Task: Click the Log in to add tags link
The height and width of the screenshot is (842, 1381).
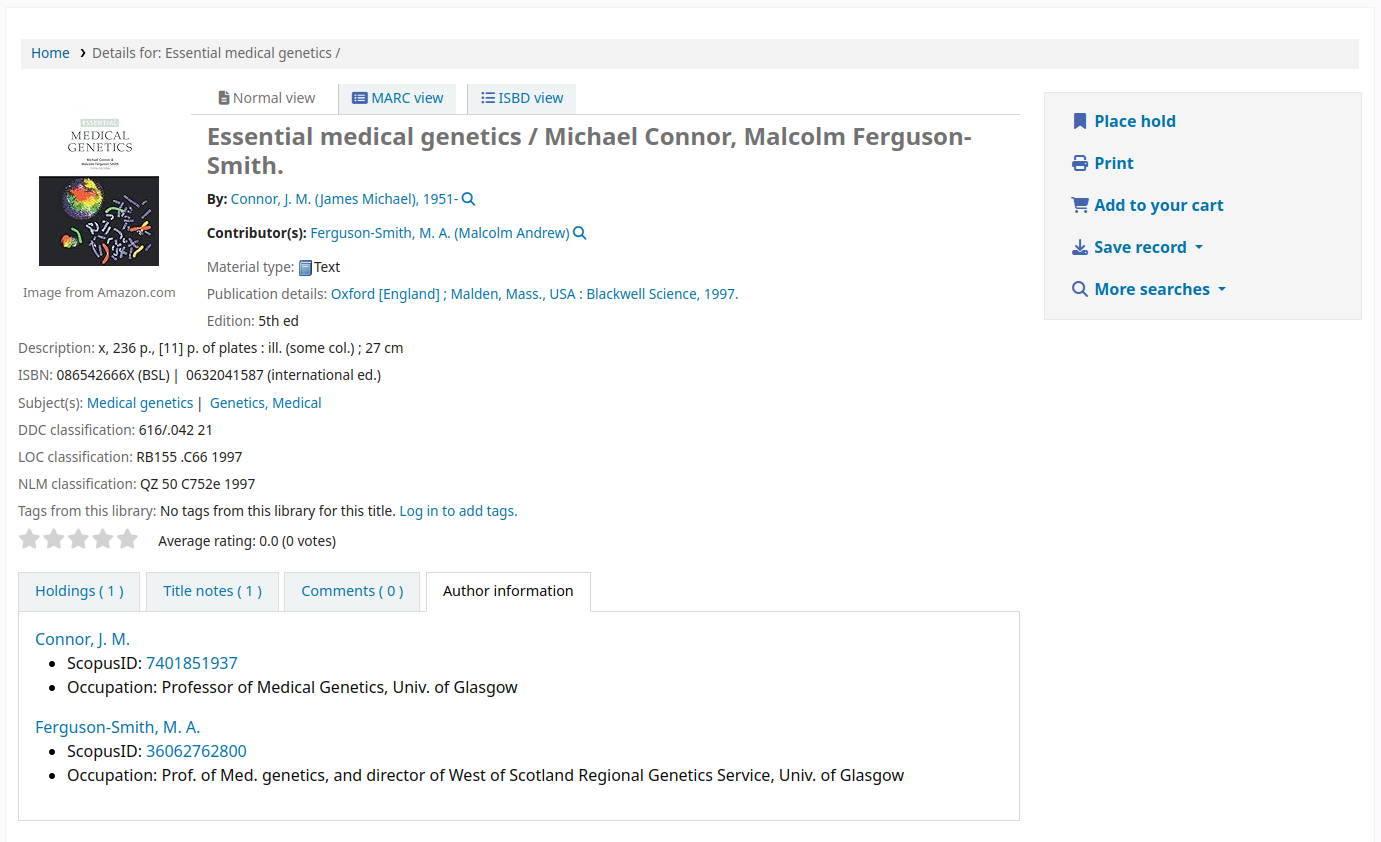Action: [x=458, y=510]
